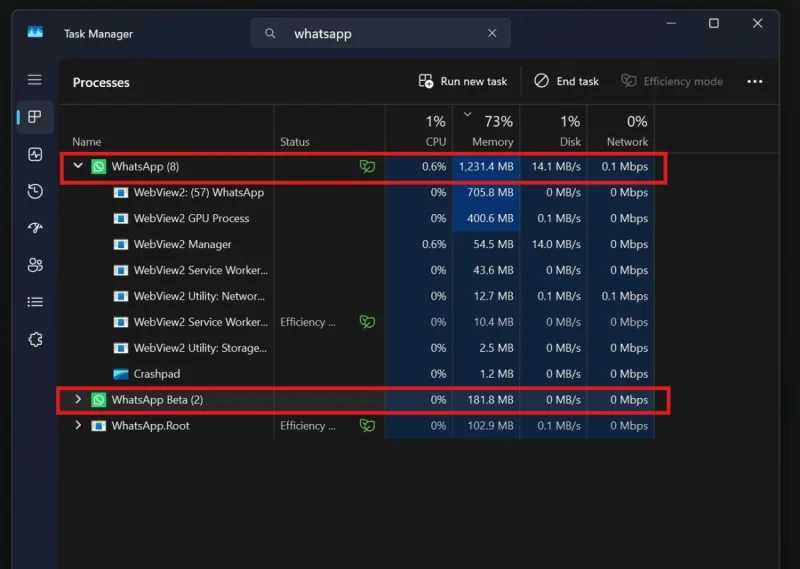Select the Crashpad process row
Screen dimensions: 800x569
pyautogui.click(x=158, y=374)
